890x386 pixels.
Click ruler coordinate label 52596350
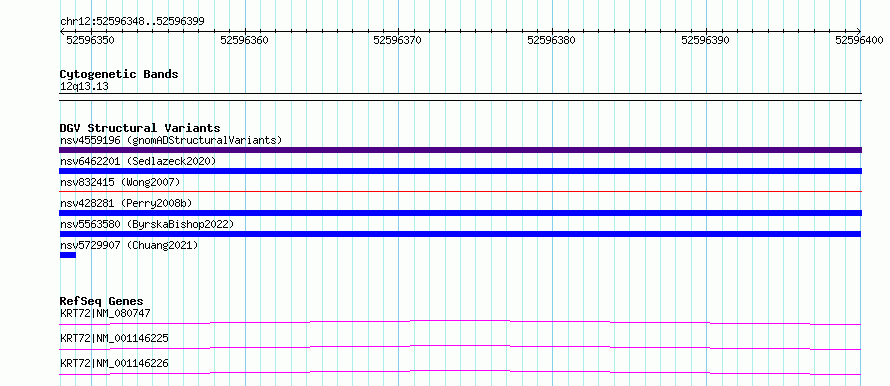91,40
